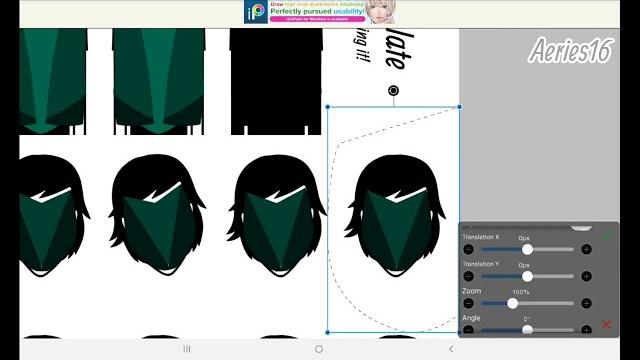Screen dimensions: 640x360
Task: Click the "Angle" label
Action: [471, 318]
